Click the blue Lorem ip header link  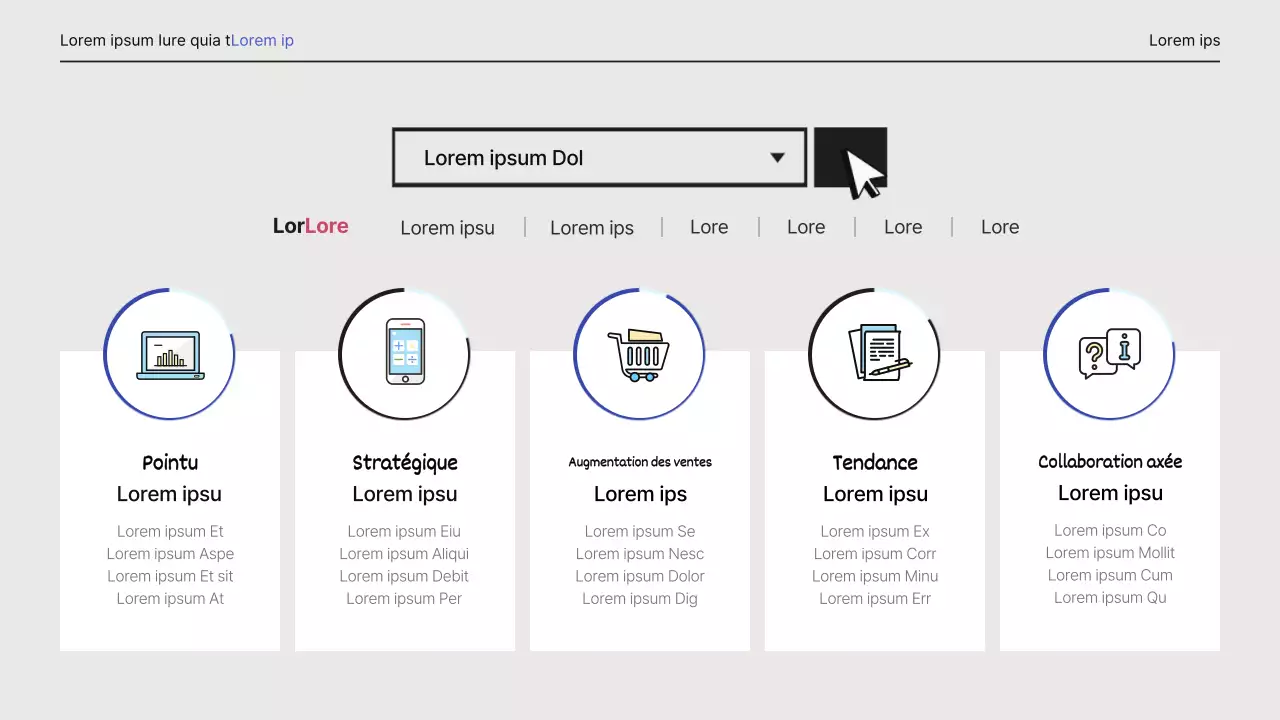coord(262,41)
